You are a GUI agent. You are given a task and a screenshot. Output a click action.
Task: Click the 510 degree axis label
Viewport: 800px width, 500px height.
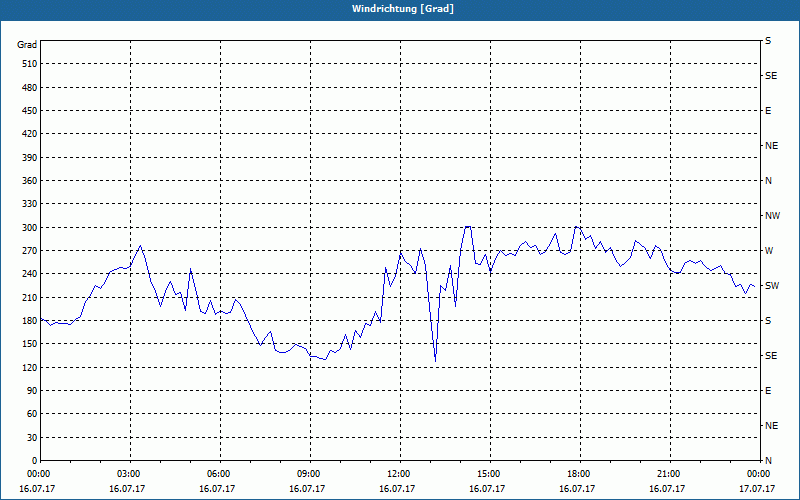coord(27,64)
